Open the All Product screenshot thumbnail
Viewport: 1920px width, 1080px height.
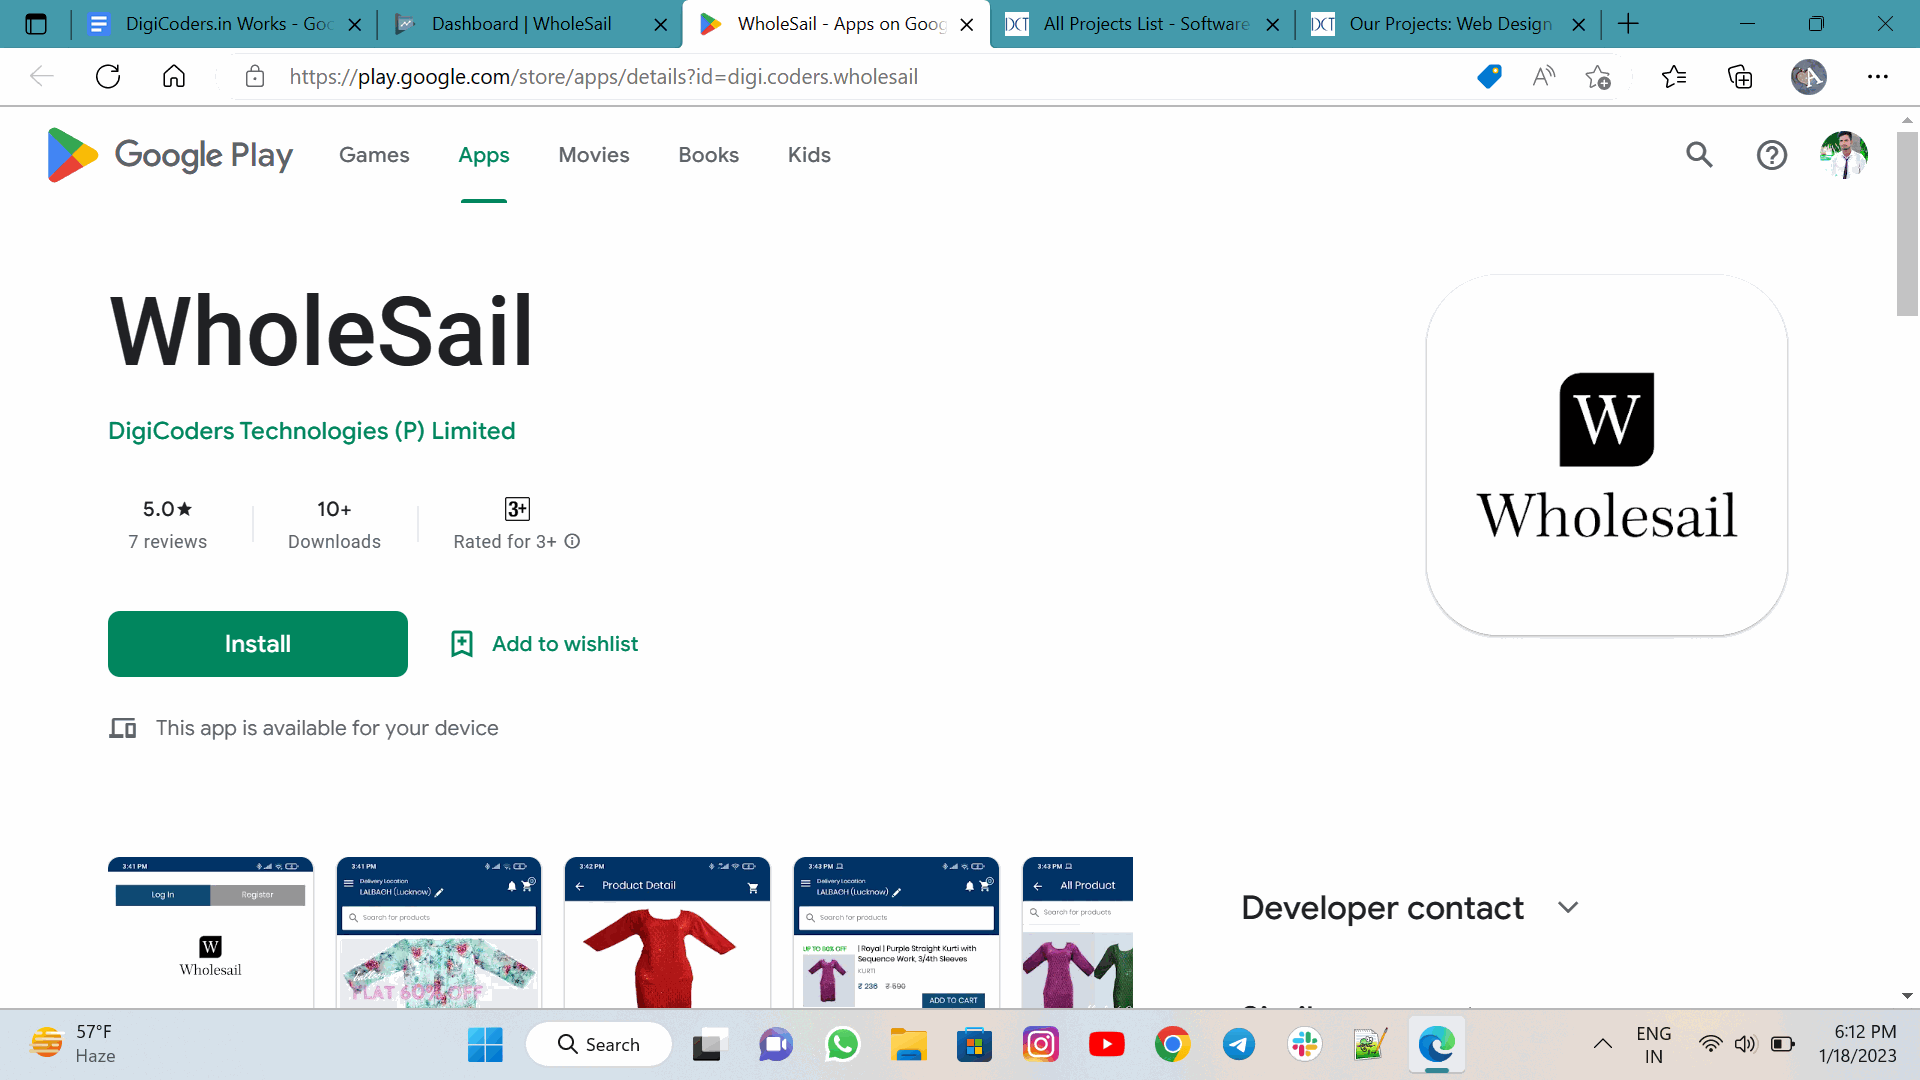click(1078, 932)
